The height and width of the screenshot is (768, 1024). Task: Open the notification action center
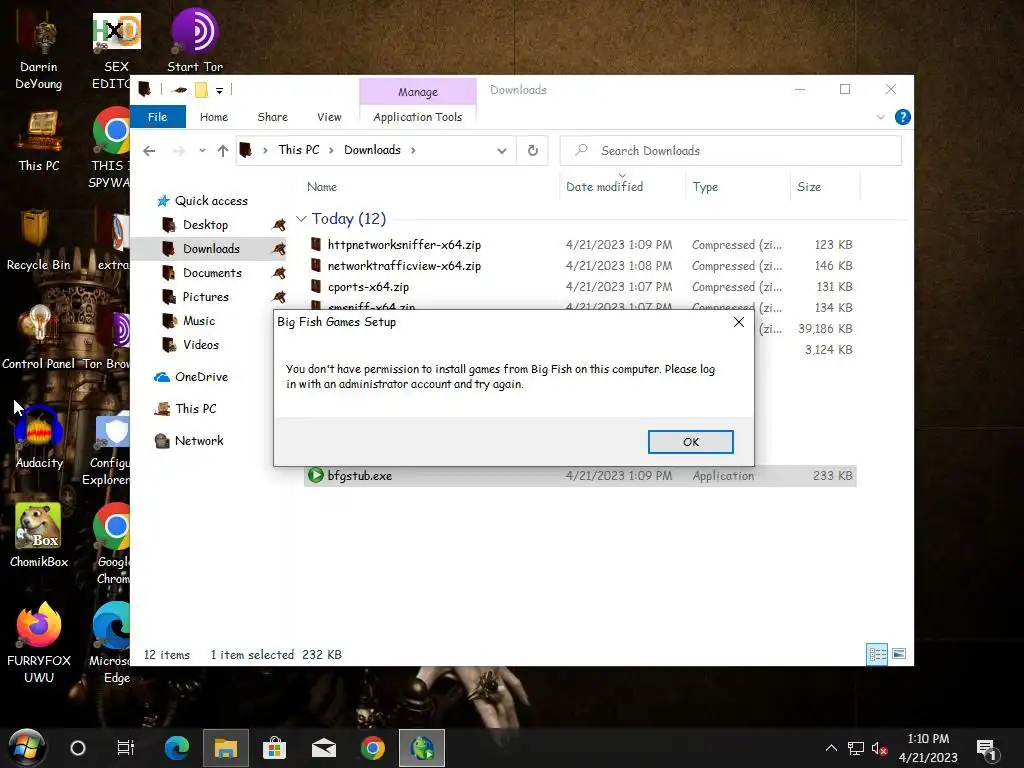[x=987, y=750]
